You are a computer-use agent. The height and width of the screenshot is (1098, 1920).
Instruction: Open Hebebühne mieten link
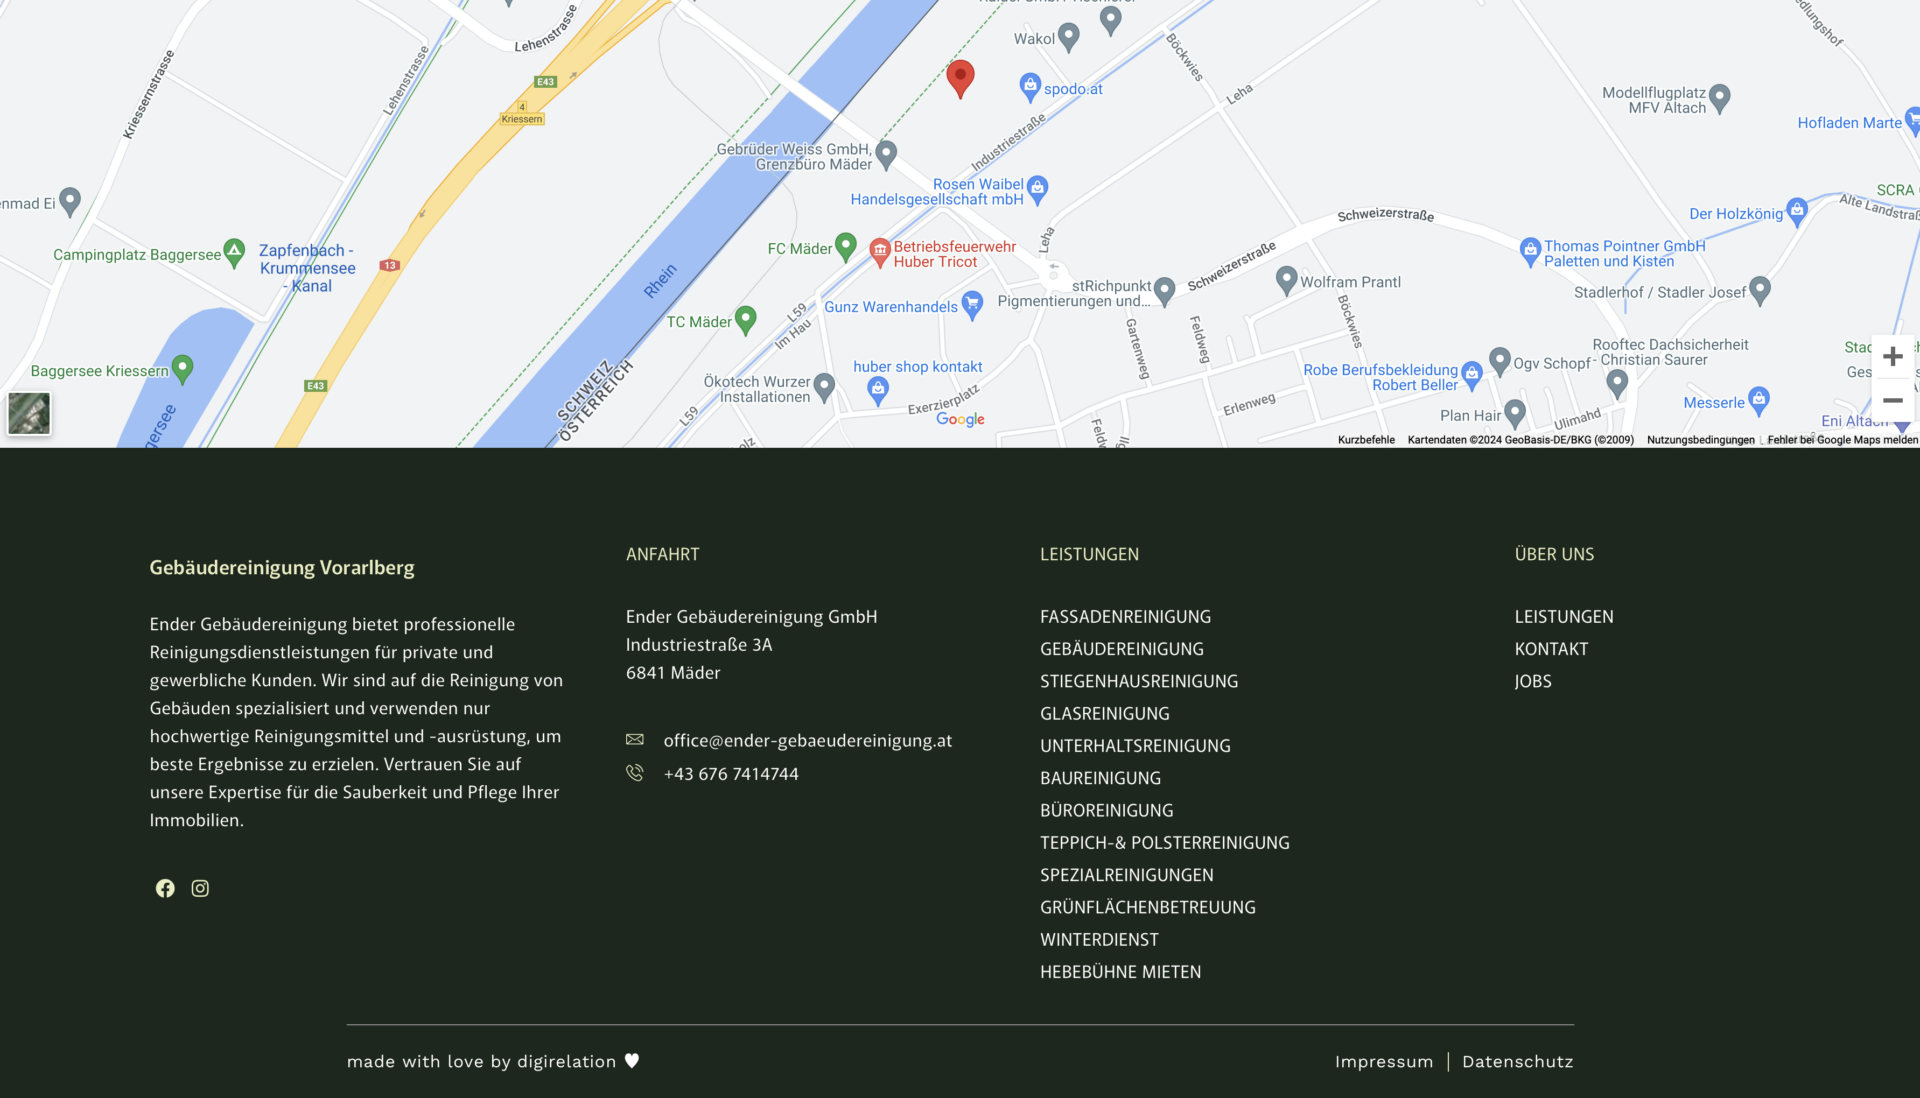point(1120,972)
